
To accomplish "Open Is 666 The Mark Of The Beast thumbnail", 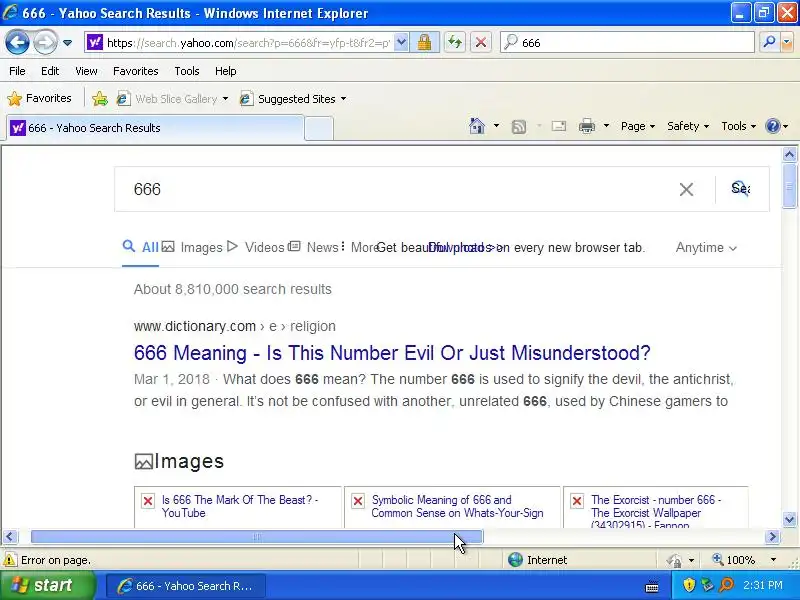I will pyautogui.click(x=237, y=507).
